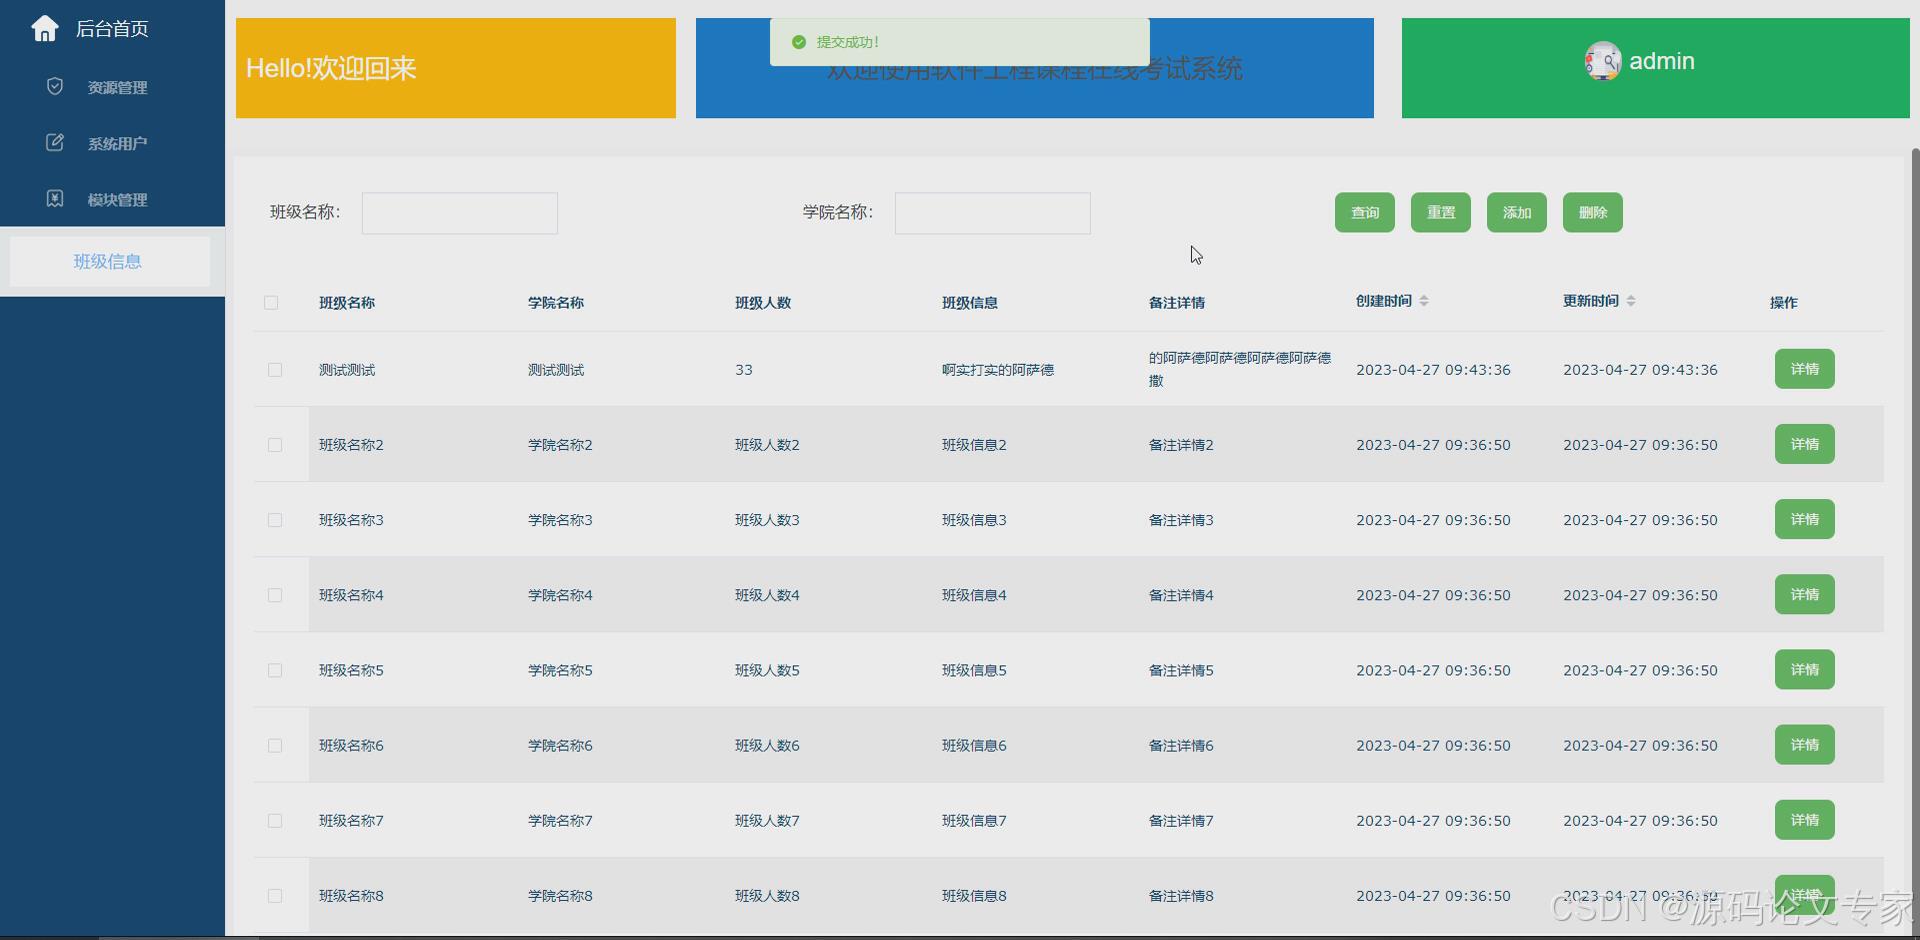Check the box for row 班级名称4
The height and width of the screenshot is (940, 1920).
pos(275,595)
